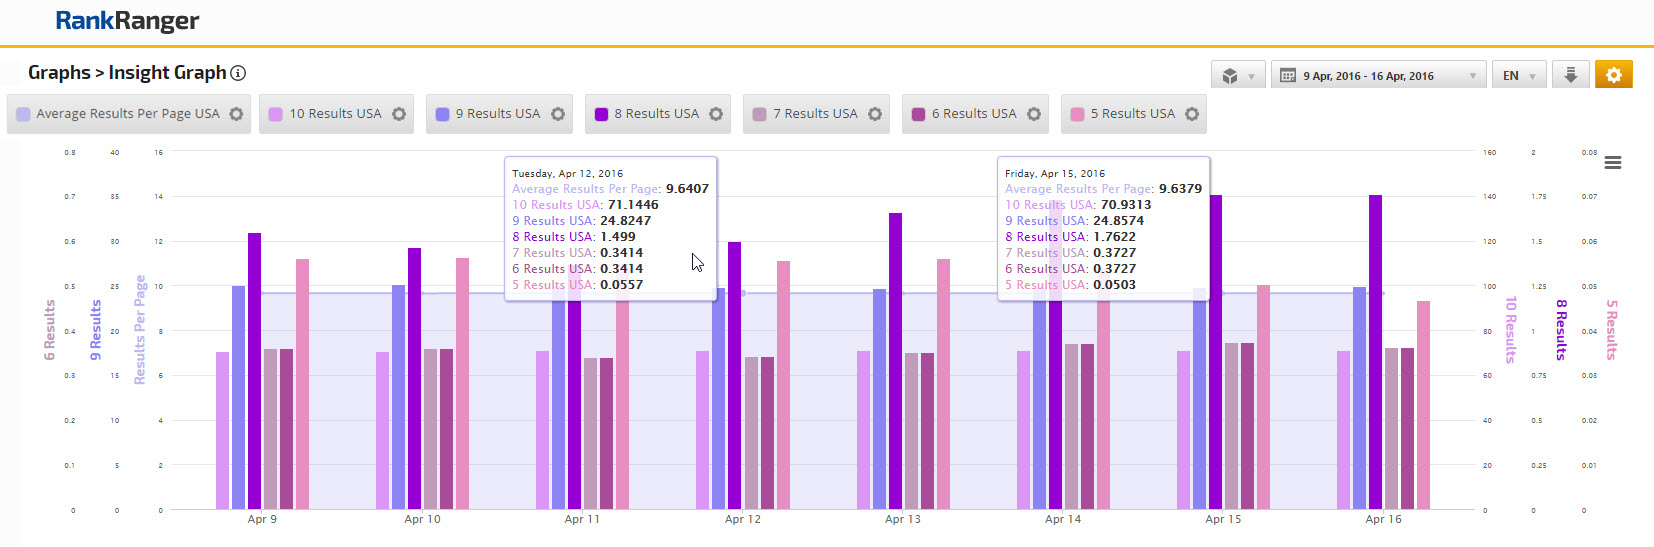This screenshot has height=547, width=1654.
Task: Click gear icon on 9 Results USA
Action: pyautogui.click(x=558, y=114)
